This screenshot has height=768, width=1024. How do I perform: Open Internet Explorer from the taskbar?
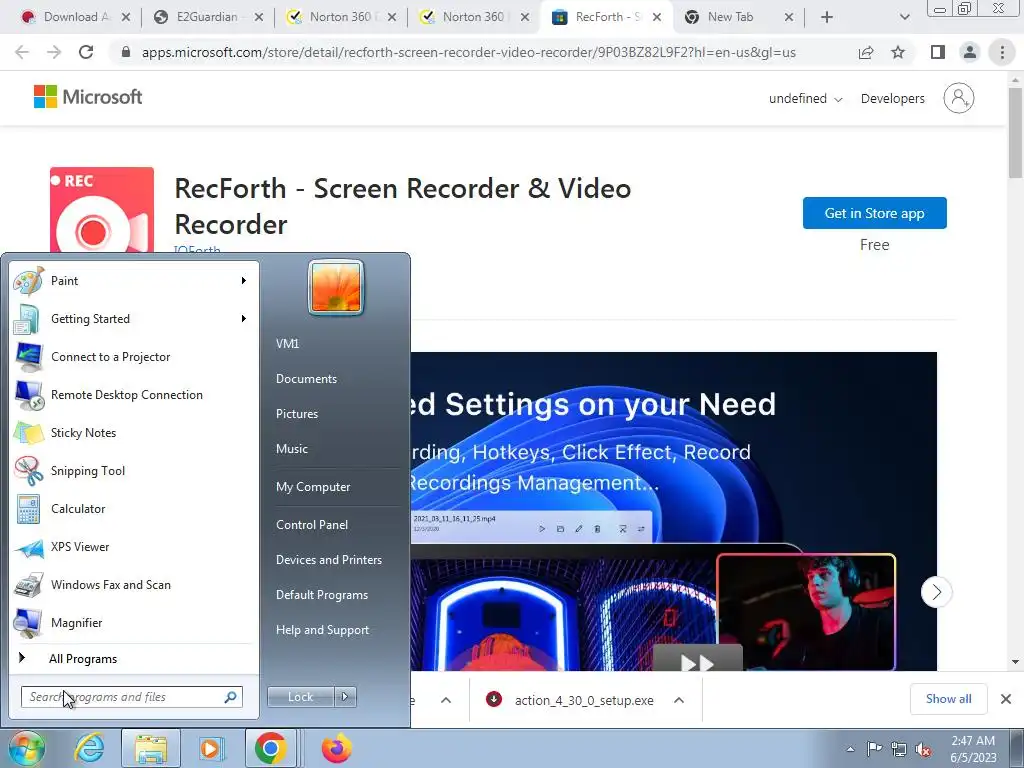click(x=89, y=748)
